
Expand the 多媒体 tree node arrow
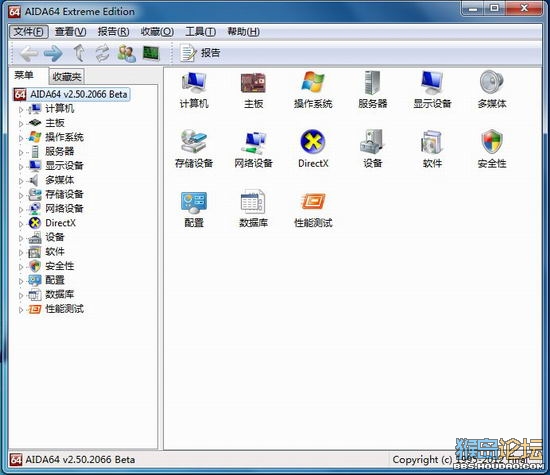click(21, 181)
